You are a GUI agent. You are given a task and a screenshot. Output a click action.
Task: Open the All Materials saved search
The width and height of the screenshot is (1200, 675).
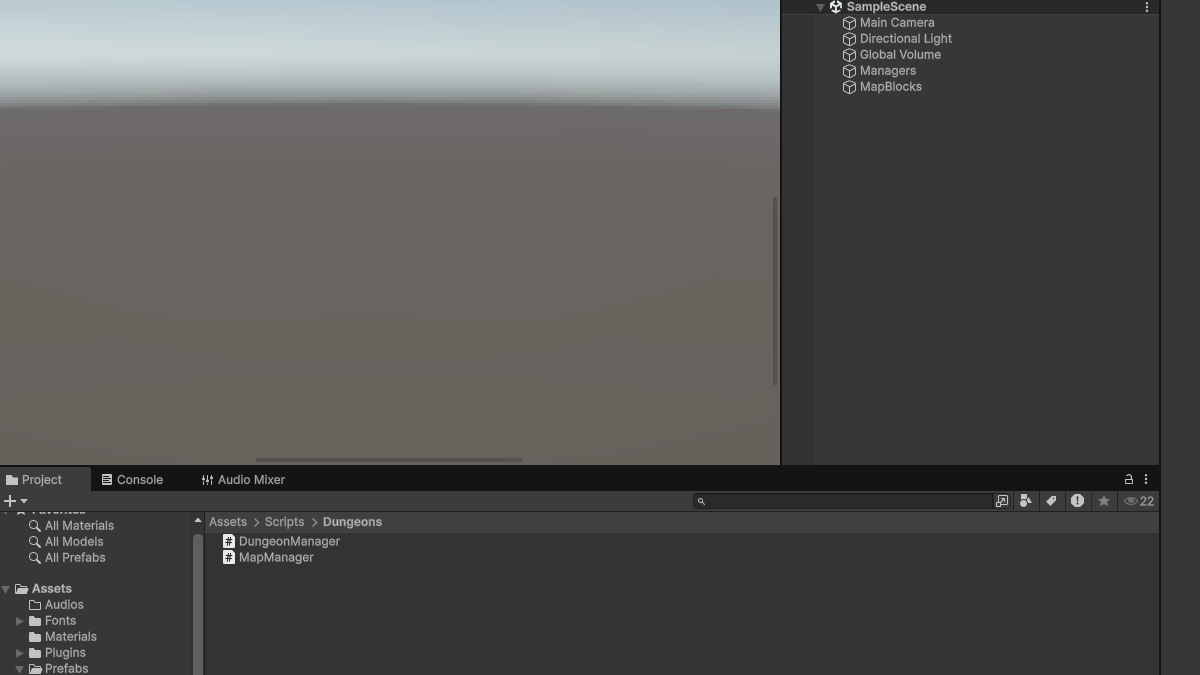tap(79, 525)
